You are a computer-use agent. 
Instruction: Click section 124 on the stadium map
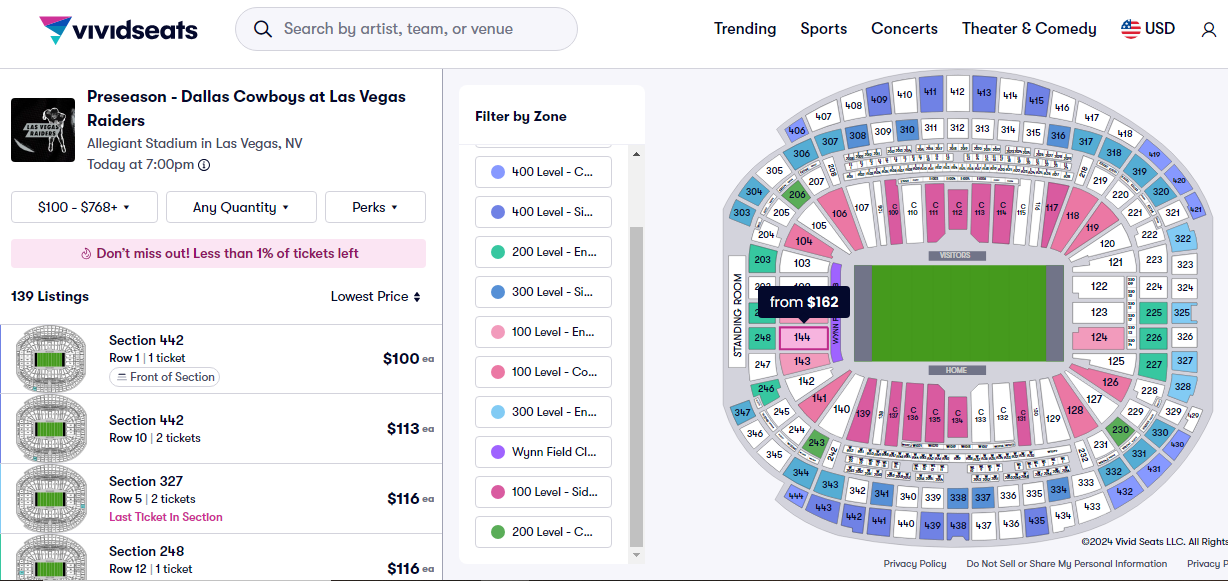(x=1099, y=338)
